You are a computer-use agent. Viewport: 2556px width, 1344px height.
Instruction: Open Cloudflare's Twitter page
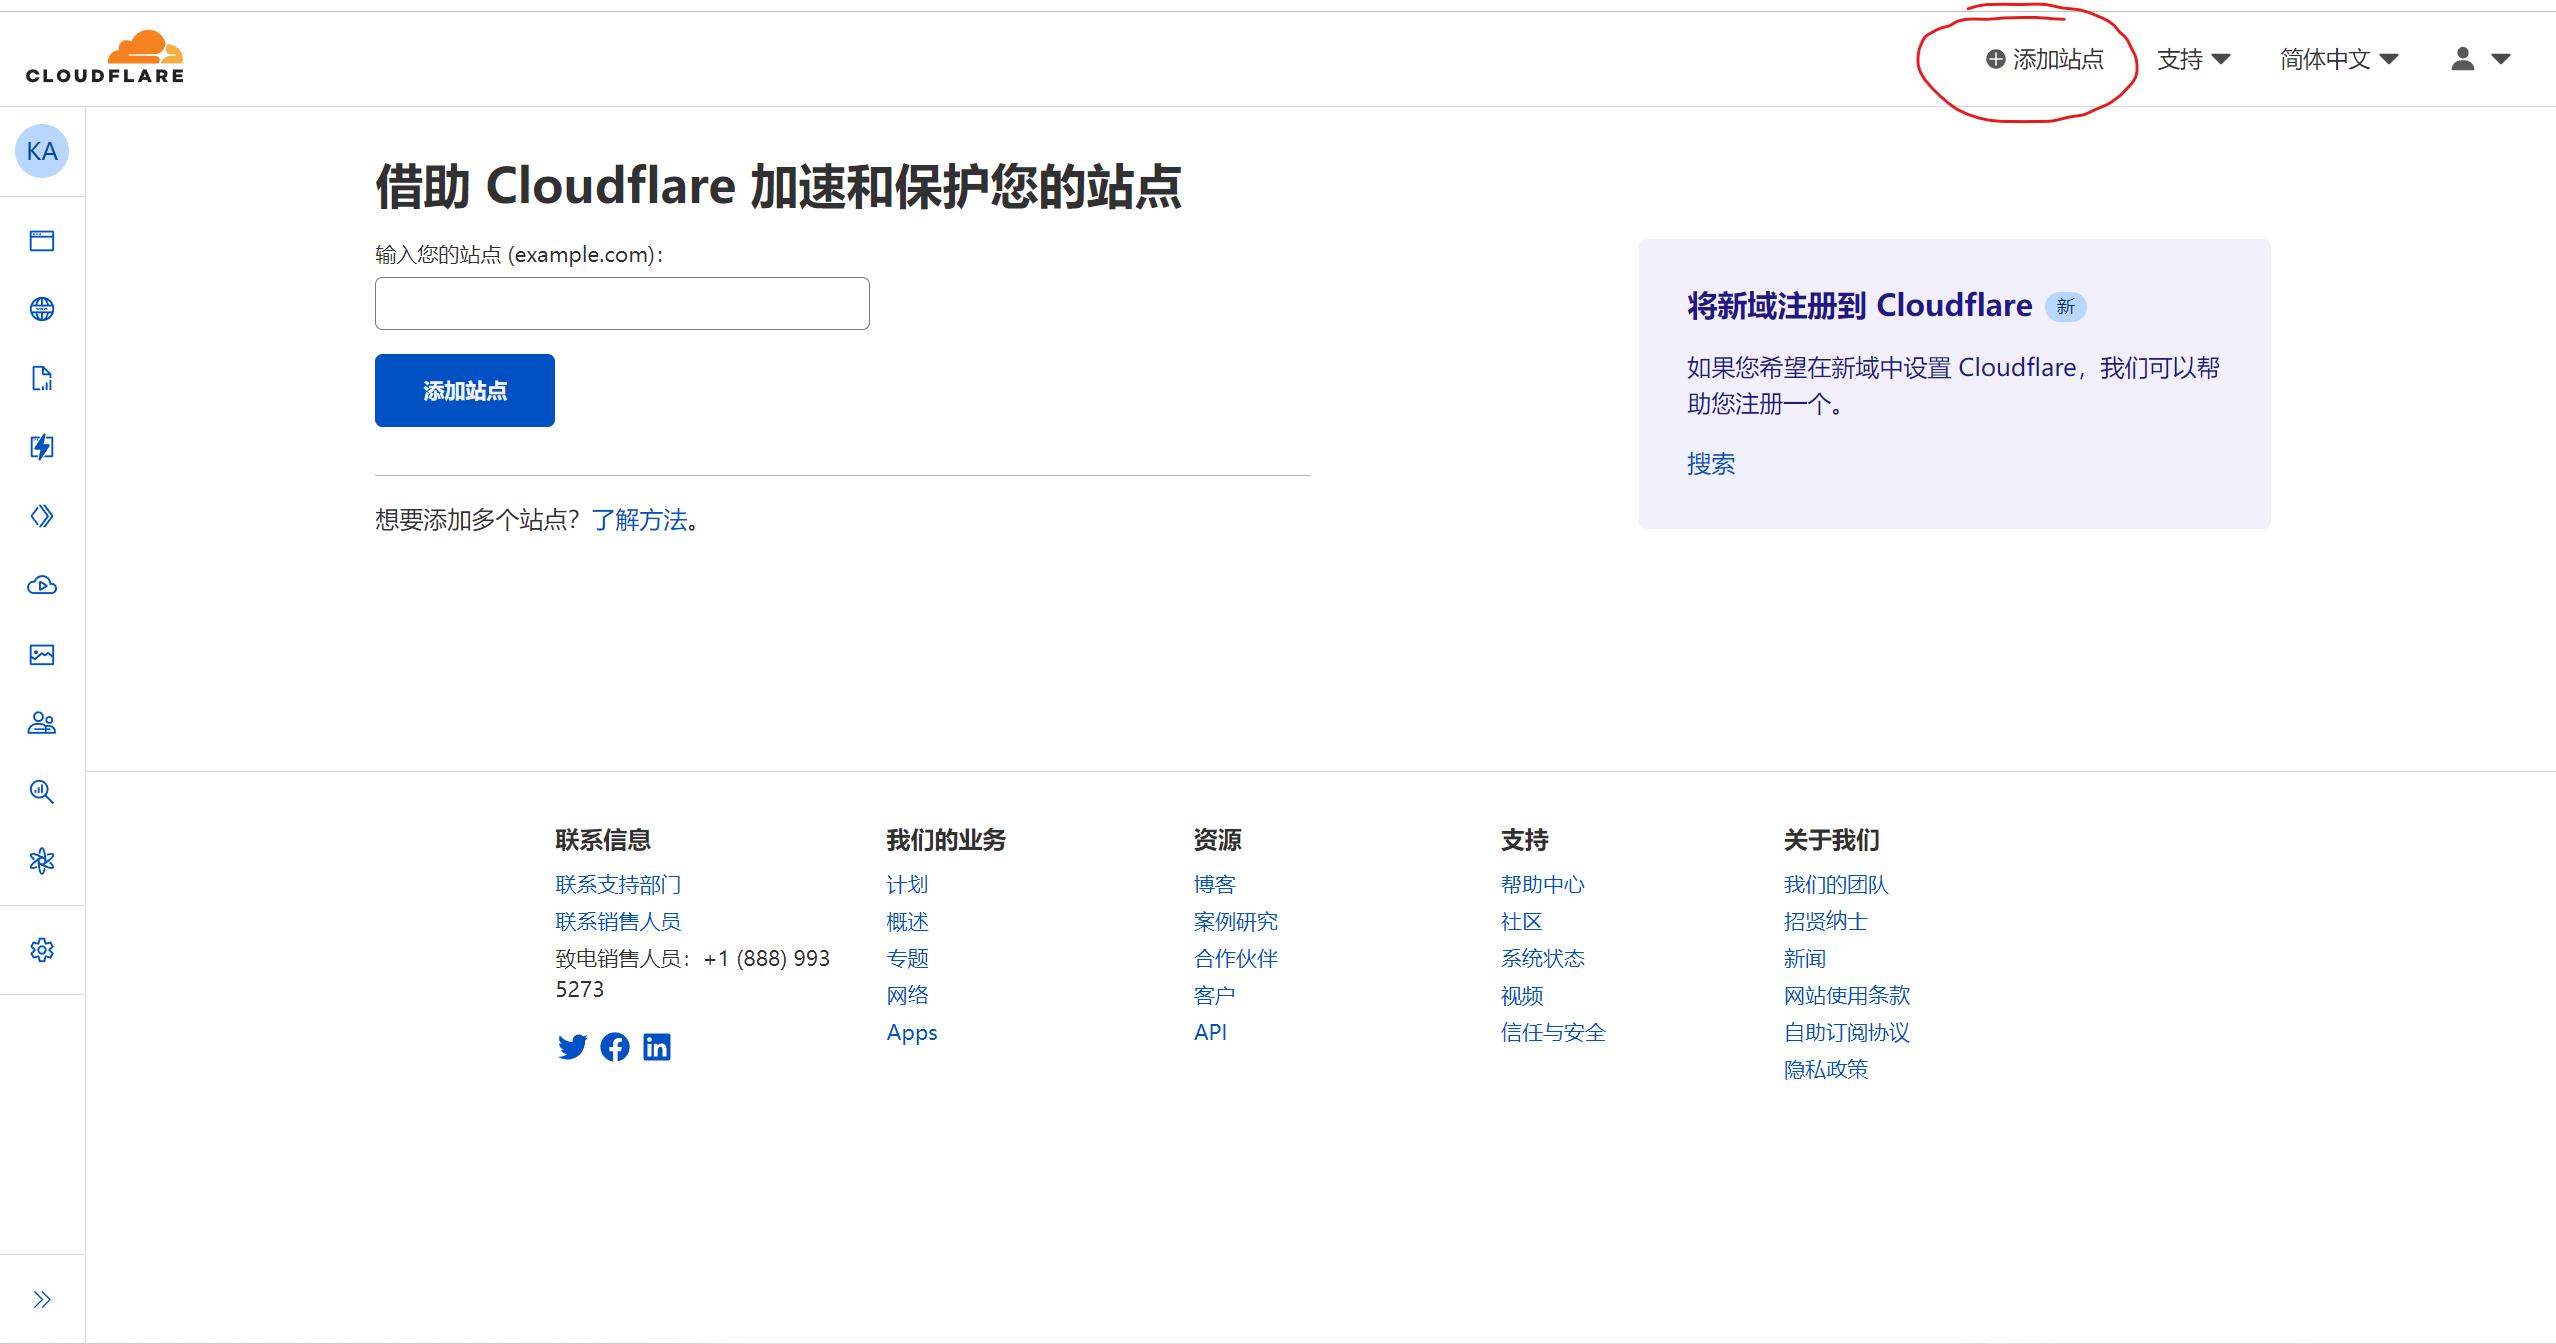tap(572, 1047)
